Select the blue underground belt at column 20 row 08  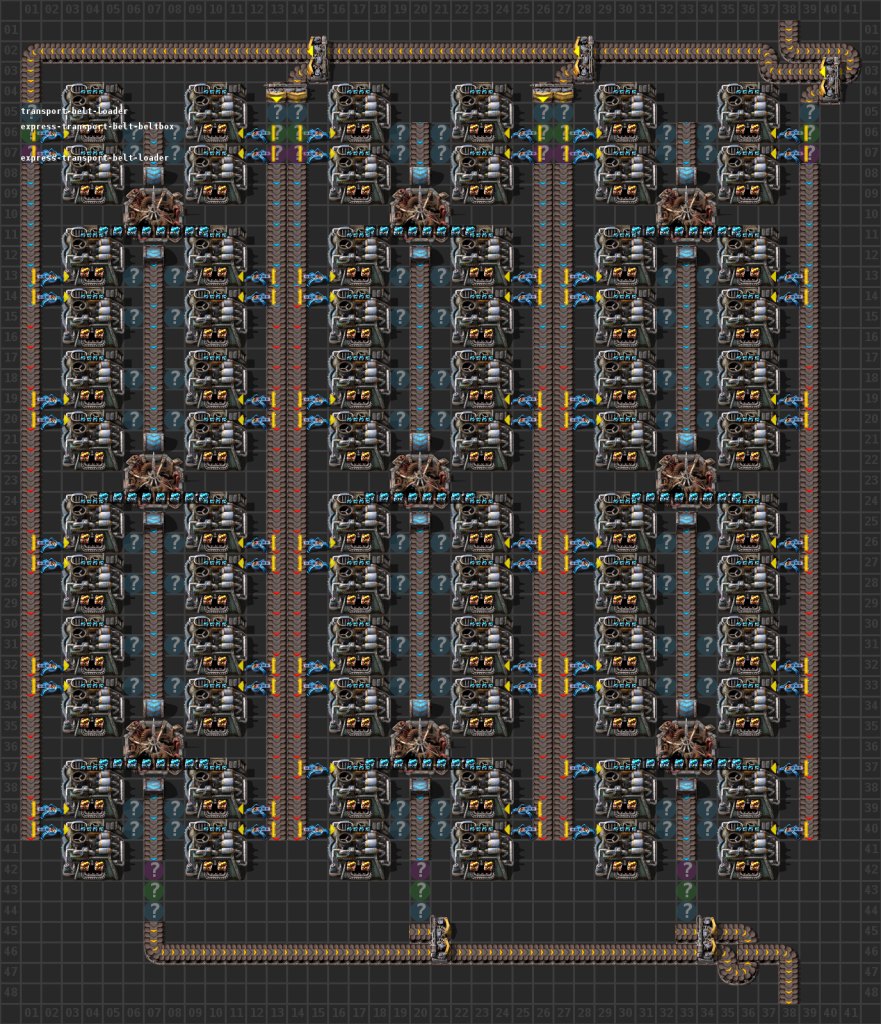[421, 174]
